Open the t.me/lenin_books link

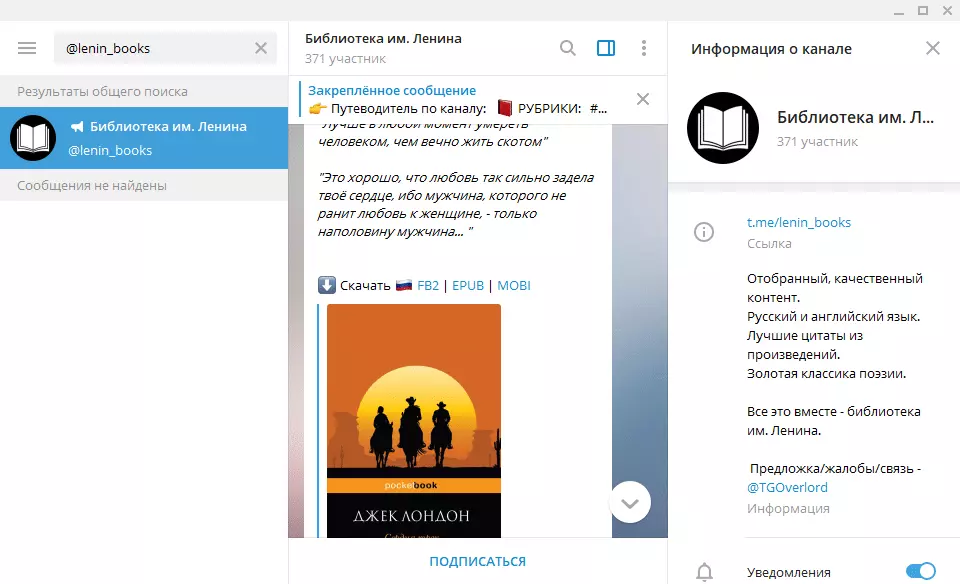(799, 222)
